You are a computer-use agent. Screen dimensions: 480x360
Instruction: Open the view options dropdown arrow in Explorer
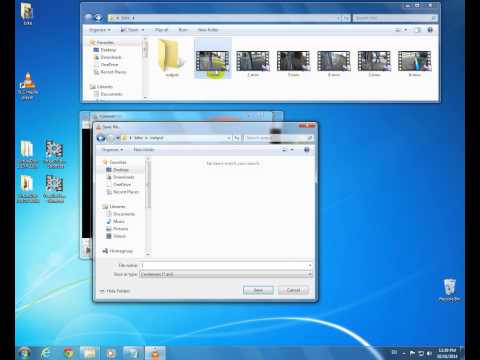[x=406, y=30]
